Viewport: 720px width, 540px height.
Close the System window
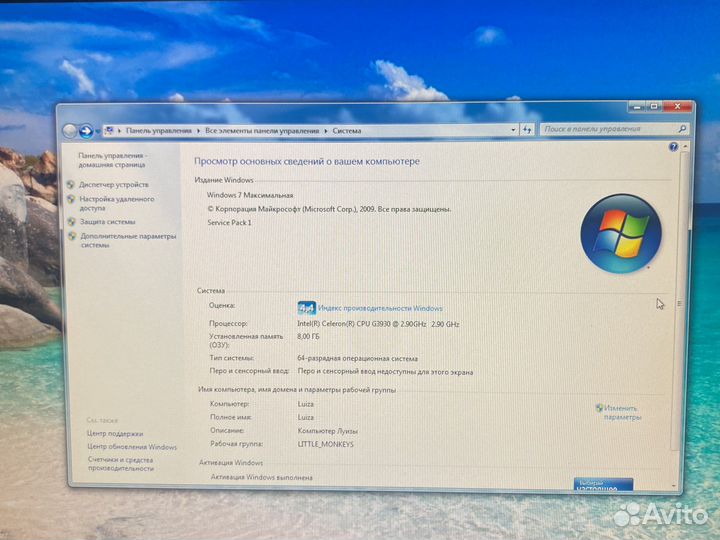click(x=677, y=107)
